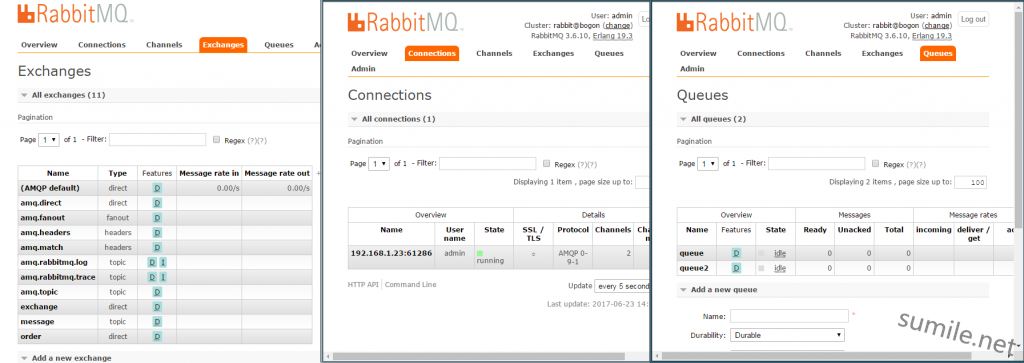
Task: Click the page size field showing 100
Action: pyautogui.click(x=971, y=182)
